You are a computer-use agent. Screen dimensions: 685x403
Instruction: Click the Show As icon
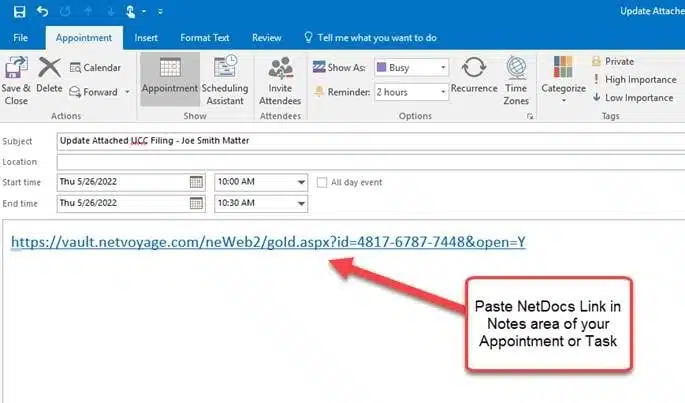click(x=319, y=67)
